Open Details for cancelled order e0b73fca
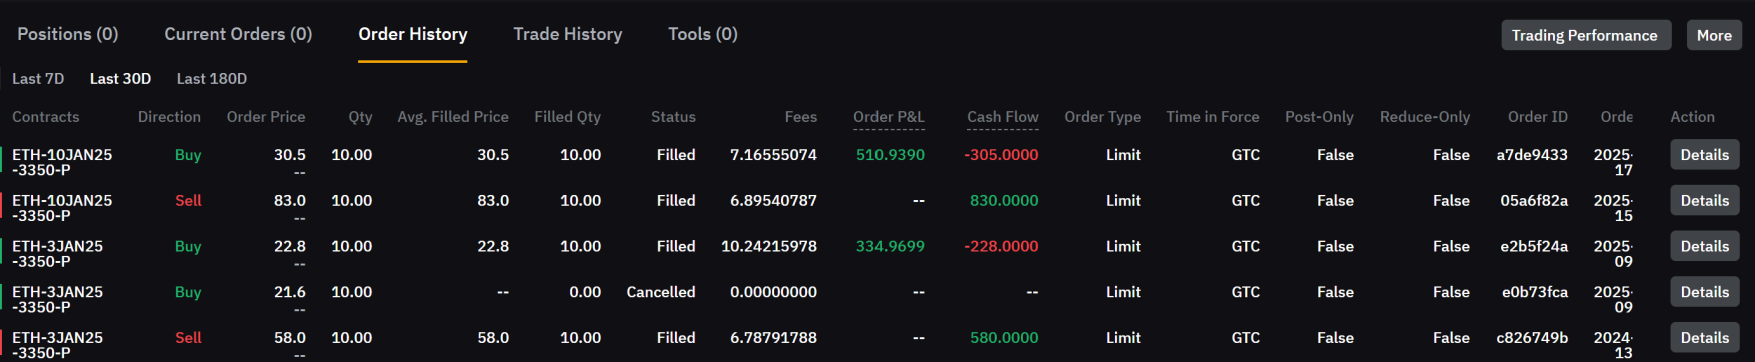Screen dimensions: 1755x362 1704,292
